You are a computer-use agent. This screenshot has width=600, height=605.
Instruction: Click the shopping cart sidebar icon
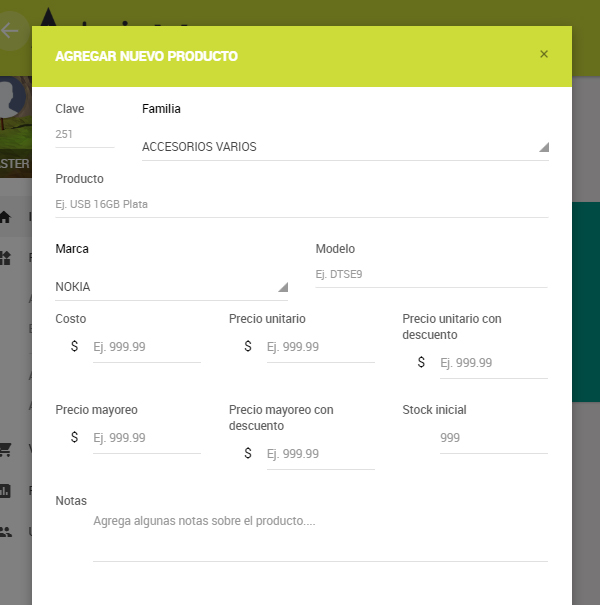(x=6, y=449)
